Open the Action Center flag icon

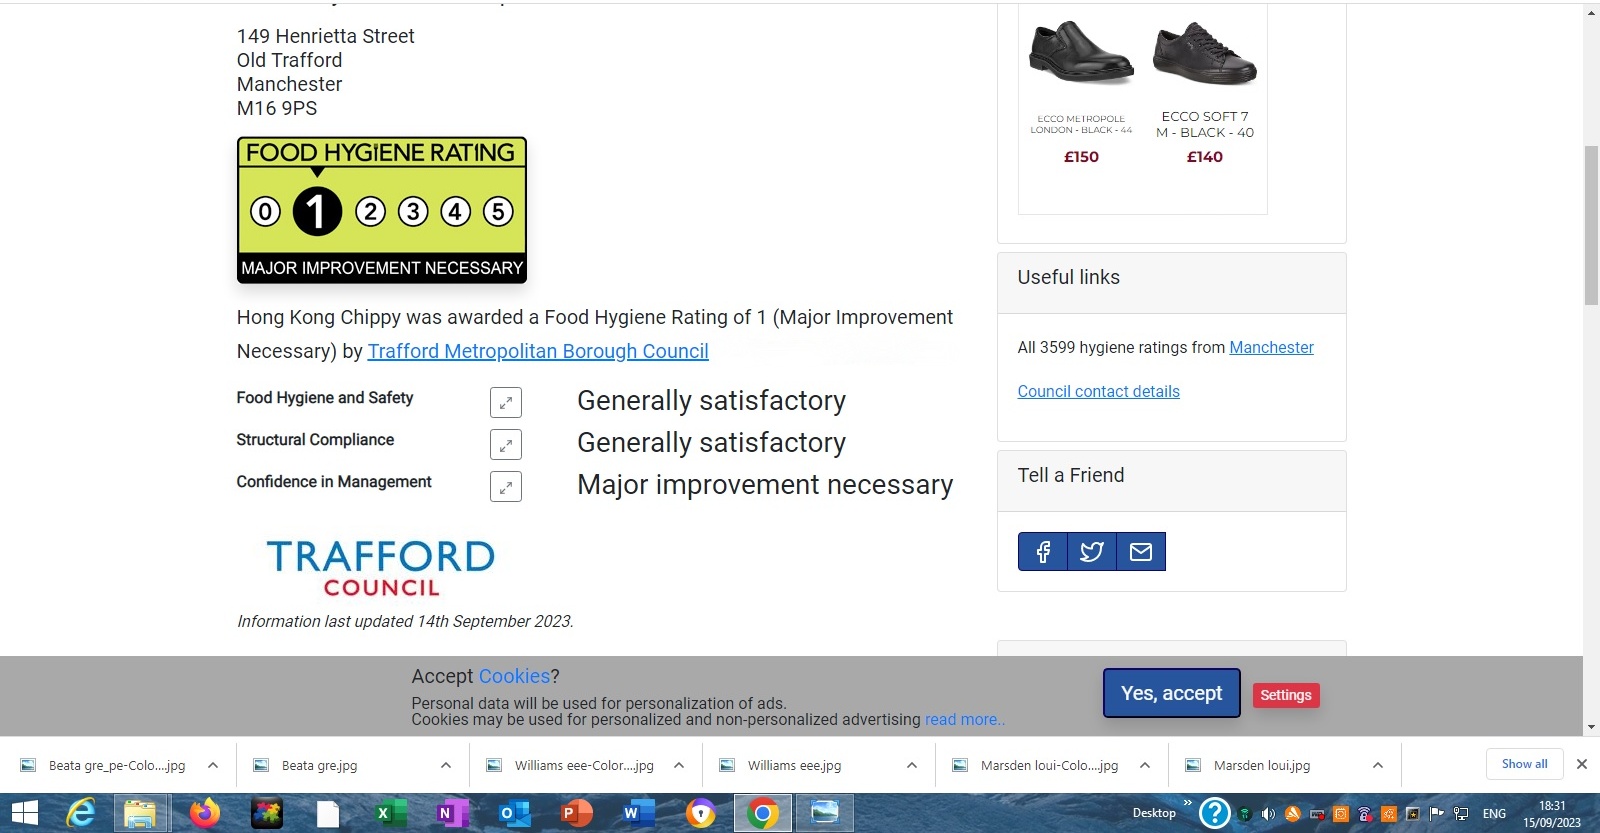point(1437,814)
